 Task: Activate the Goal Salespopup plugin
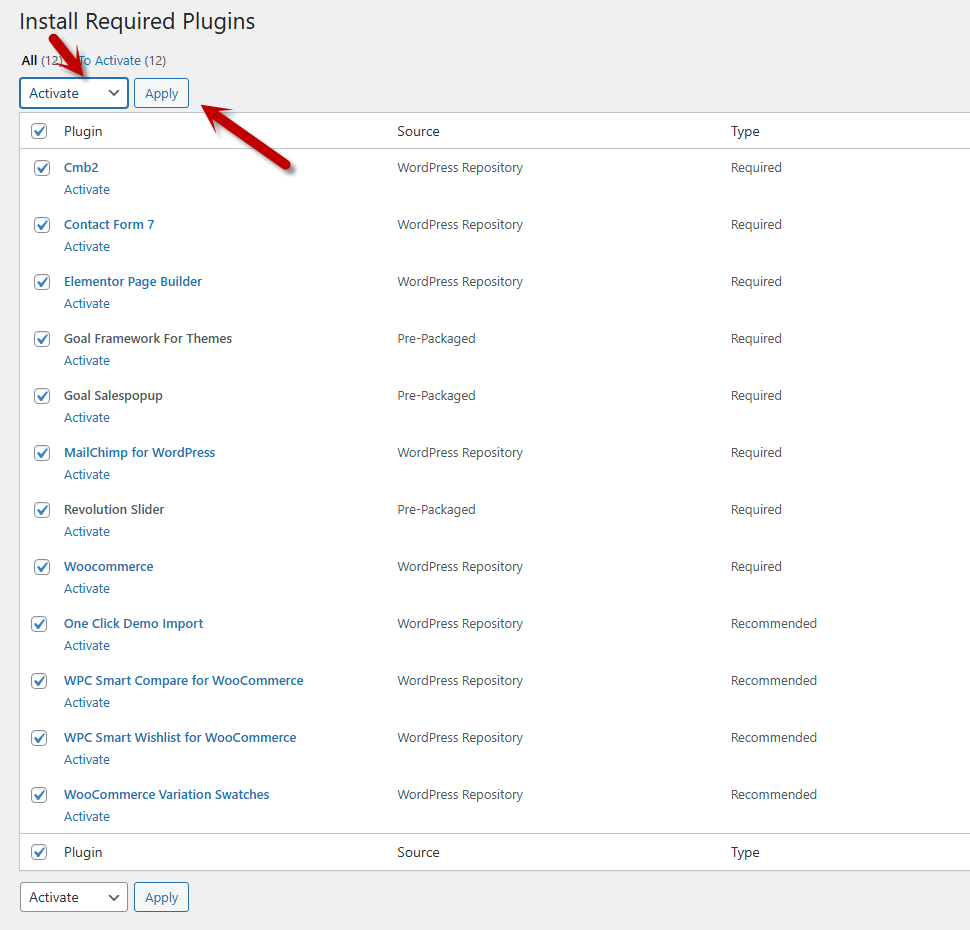[87, 418]
